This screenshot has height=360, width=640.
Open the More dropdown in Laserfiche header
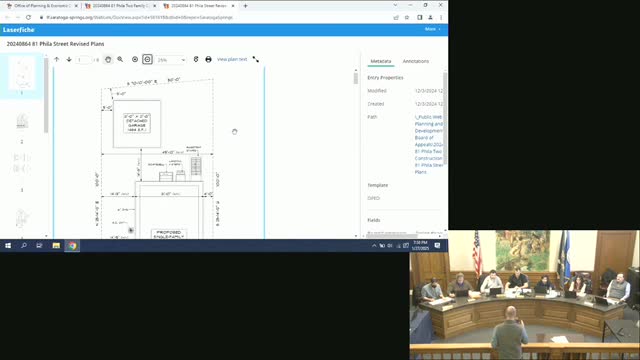pos(432,29)
